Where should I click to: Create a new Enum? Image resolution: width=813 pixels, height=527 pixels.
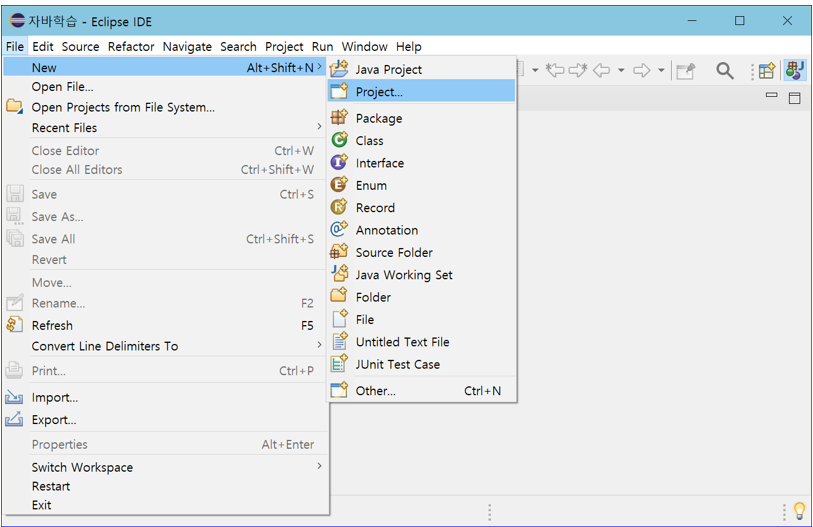[422, 185]
